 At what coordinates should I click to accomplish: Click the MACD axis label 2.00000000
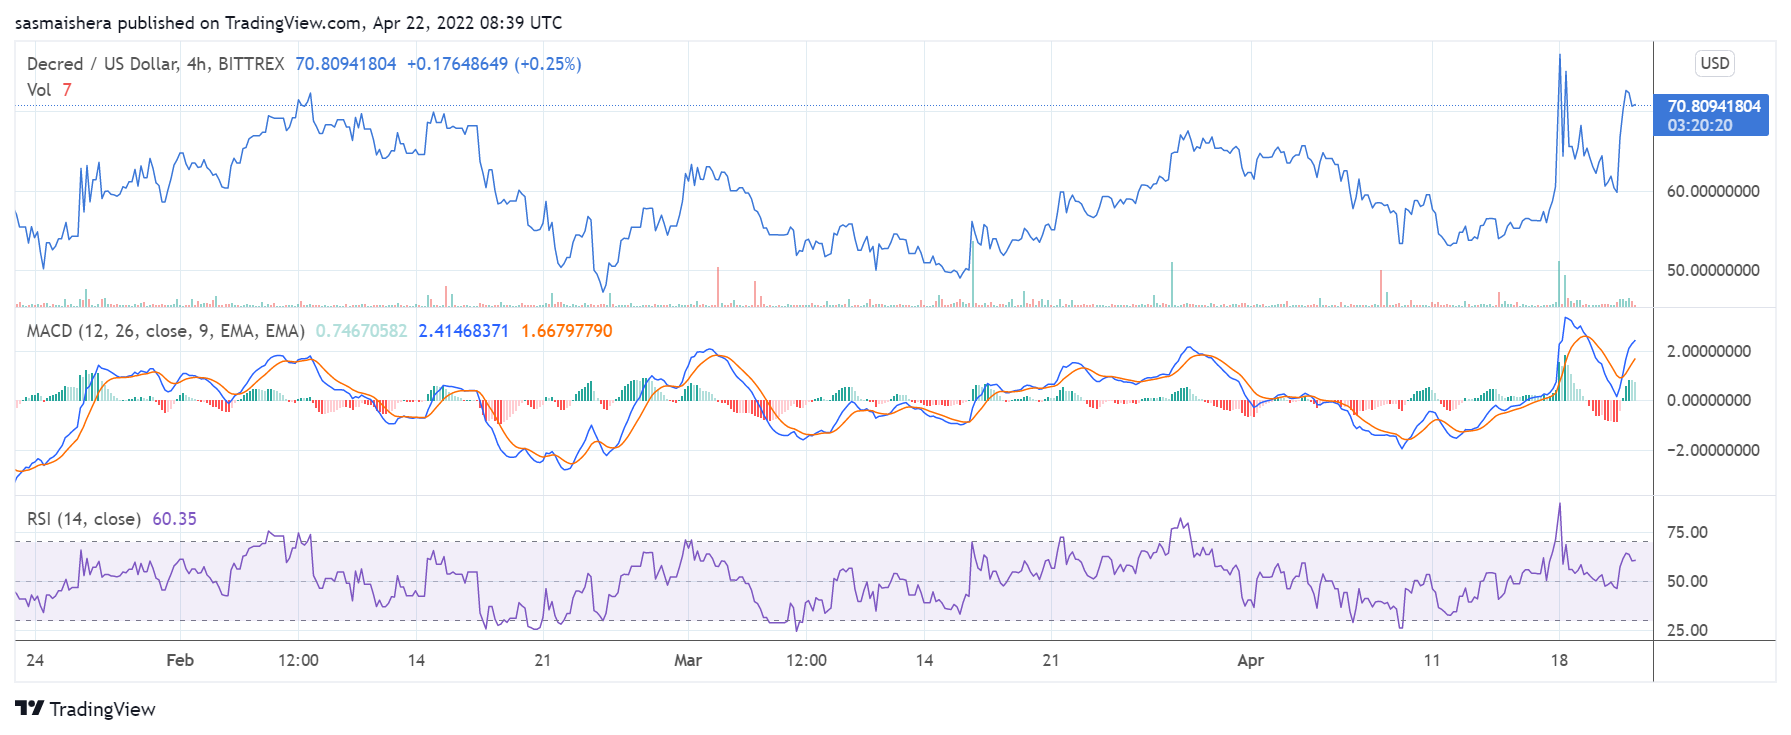(x=1709, y=351)
